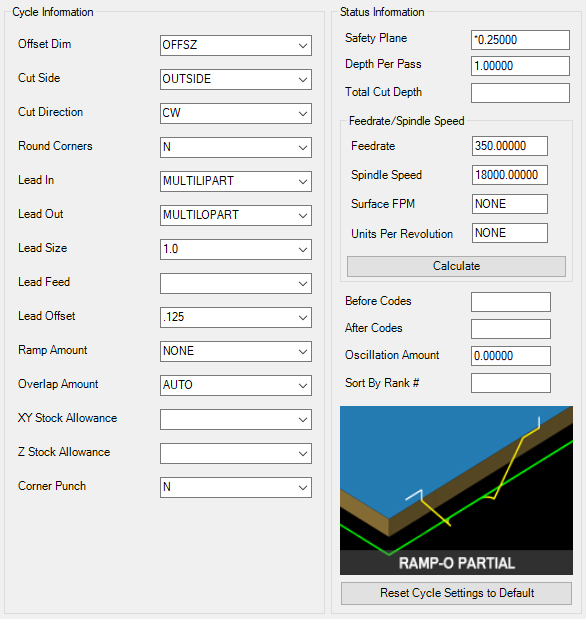Open the Offset Dim dropdown
This screenshot has height=619, width=586.
click(x=236, y=45)
